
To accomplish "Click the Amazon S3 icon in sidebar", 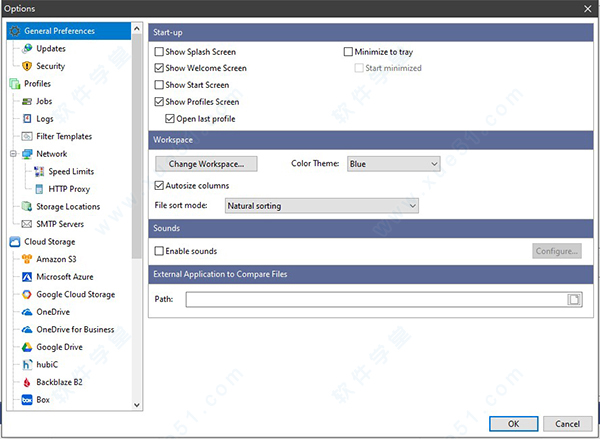I will [27, 259].
